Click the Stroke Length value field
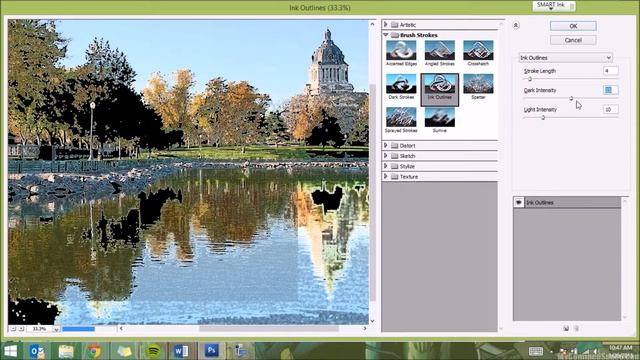Viewport: 640px width, 360px height. pos(611,71)
